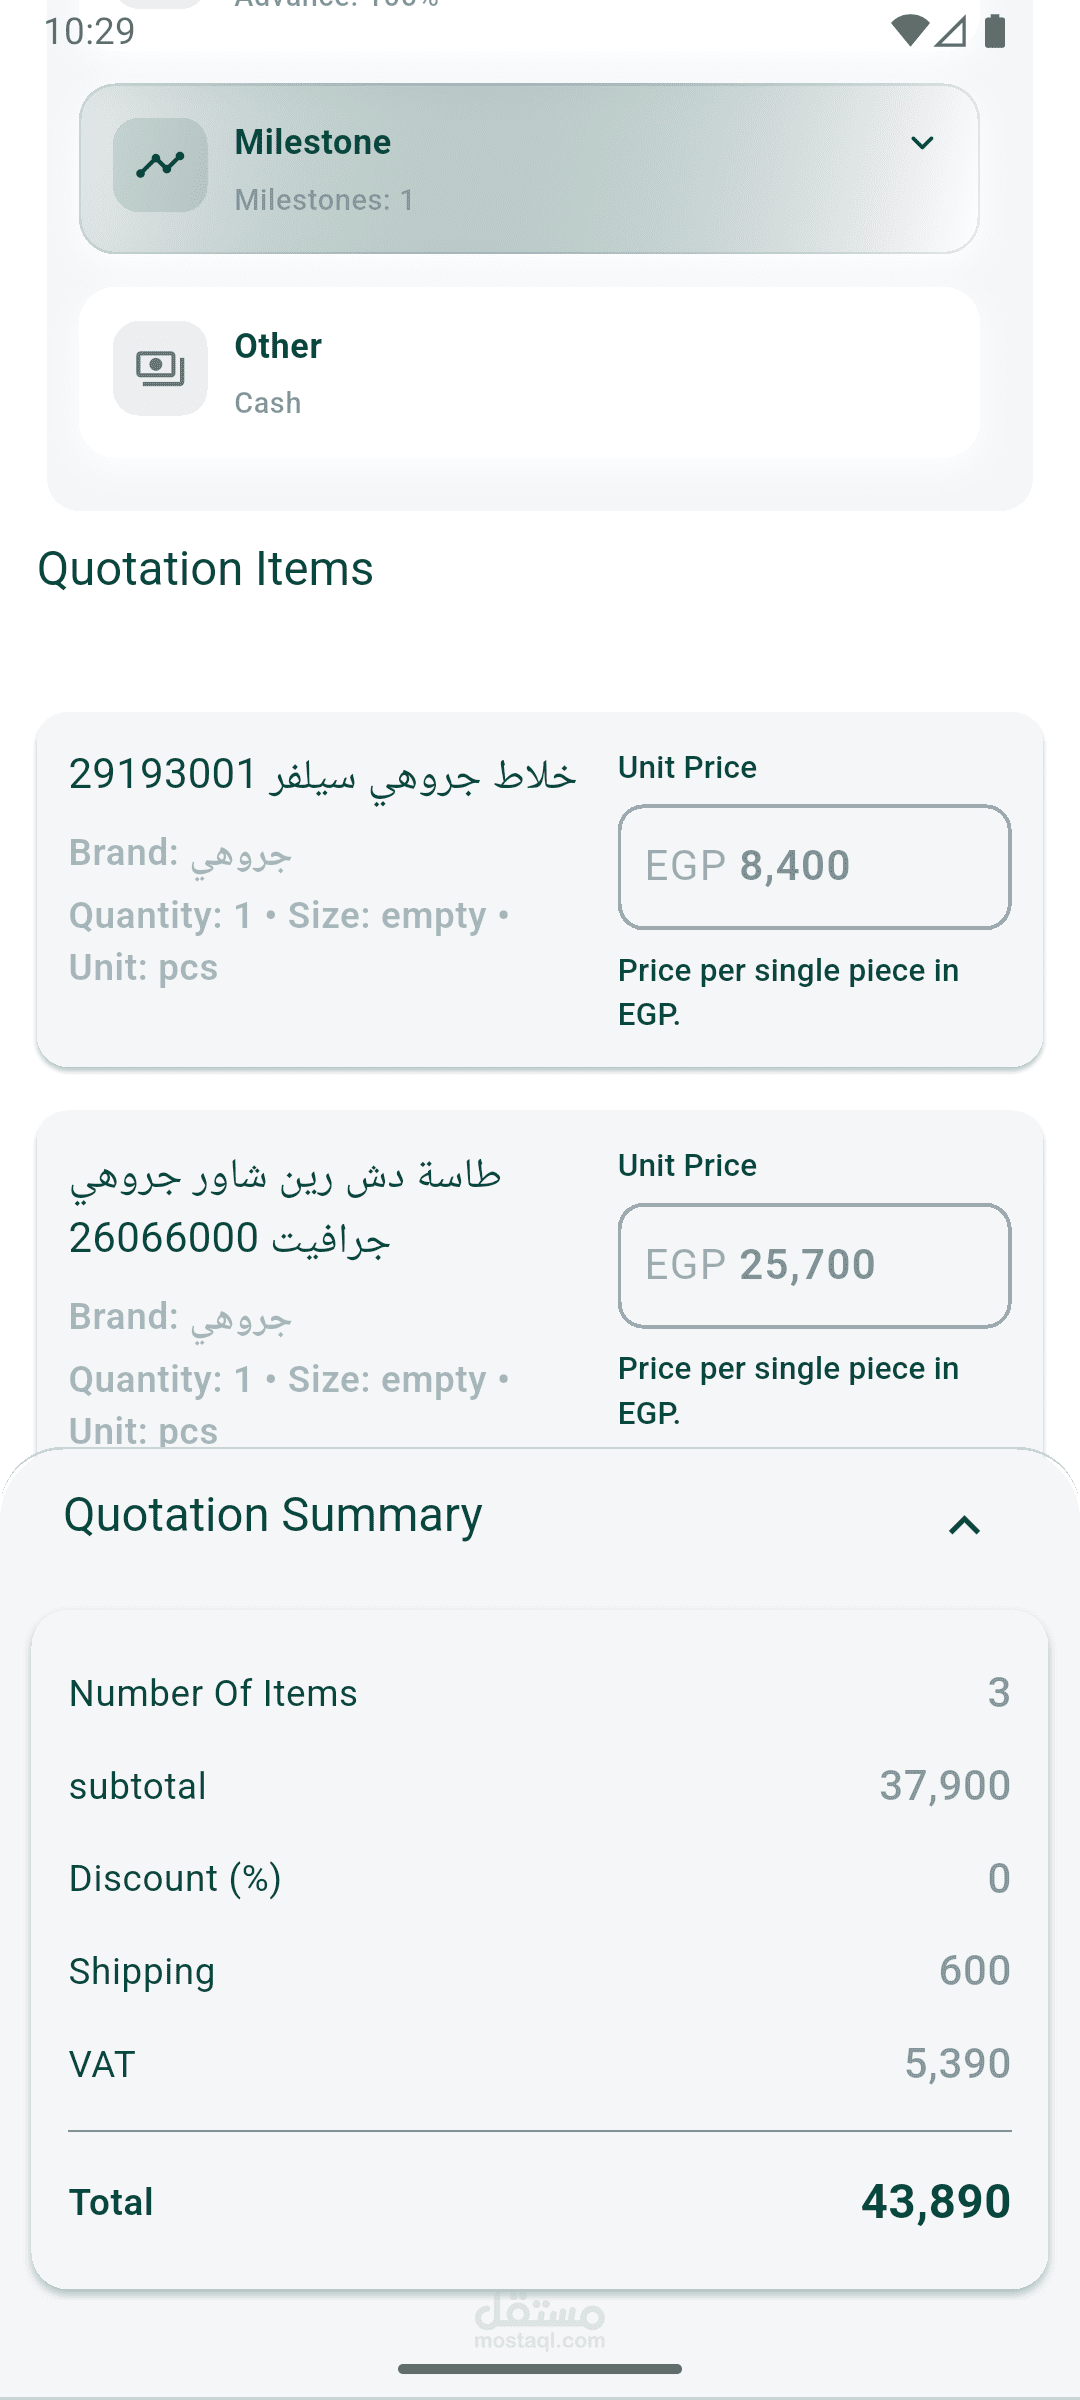1080x2400 pixels.
Task: Tap the Total amount 43,890
Action: [x=936, y=2202]
